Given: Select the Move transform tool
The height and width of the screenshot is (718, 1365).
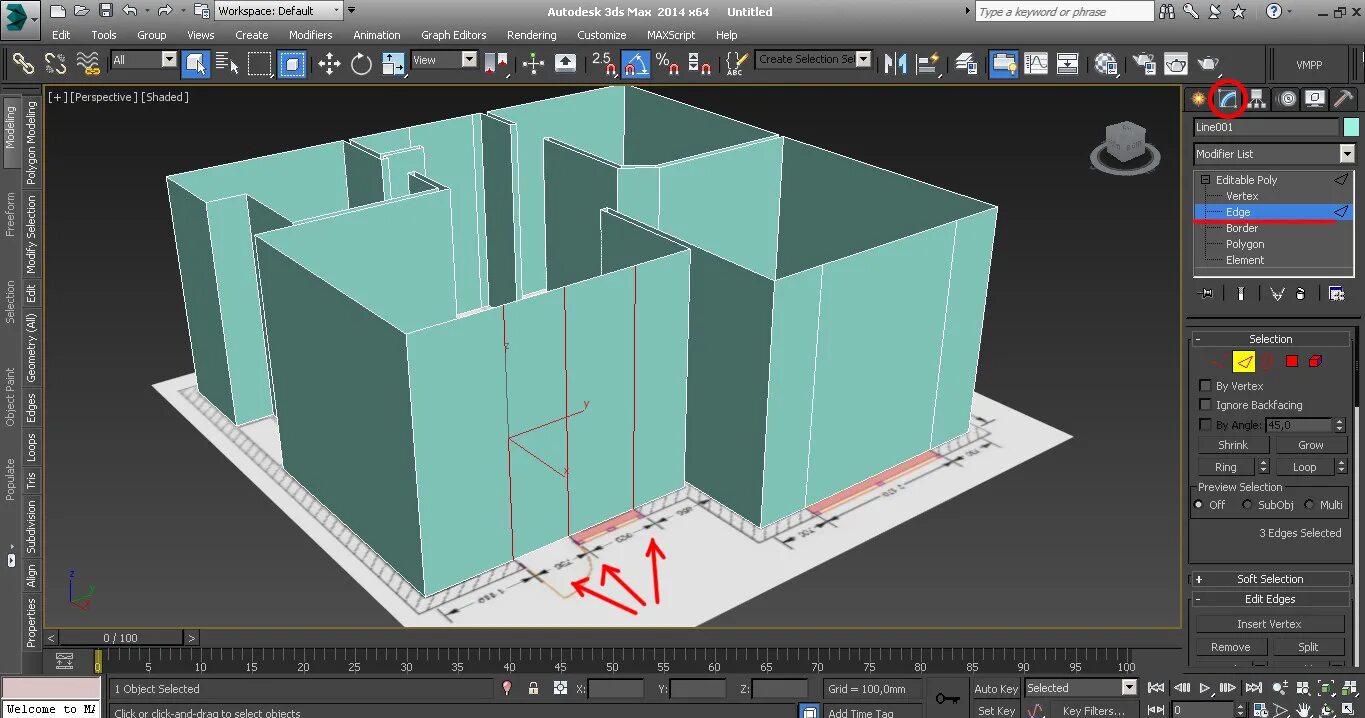Looking at the screenshot, I should coord(329,64).
